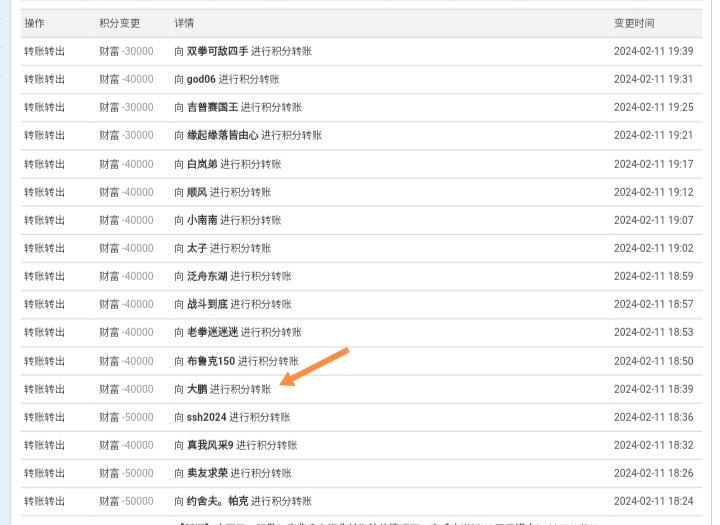Select timestamp 2024-02-11 18:50
Image resolution: width=720 pixels, height=525 pixels.
(x=653, y=361)
